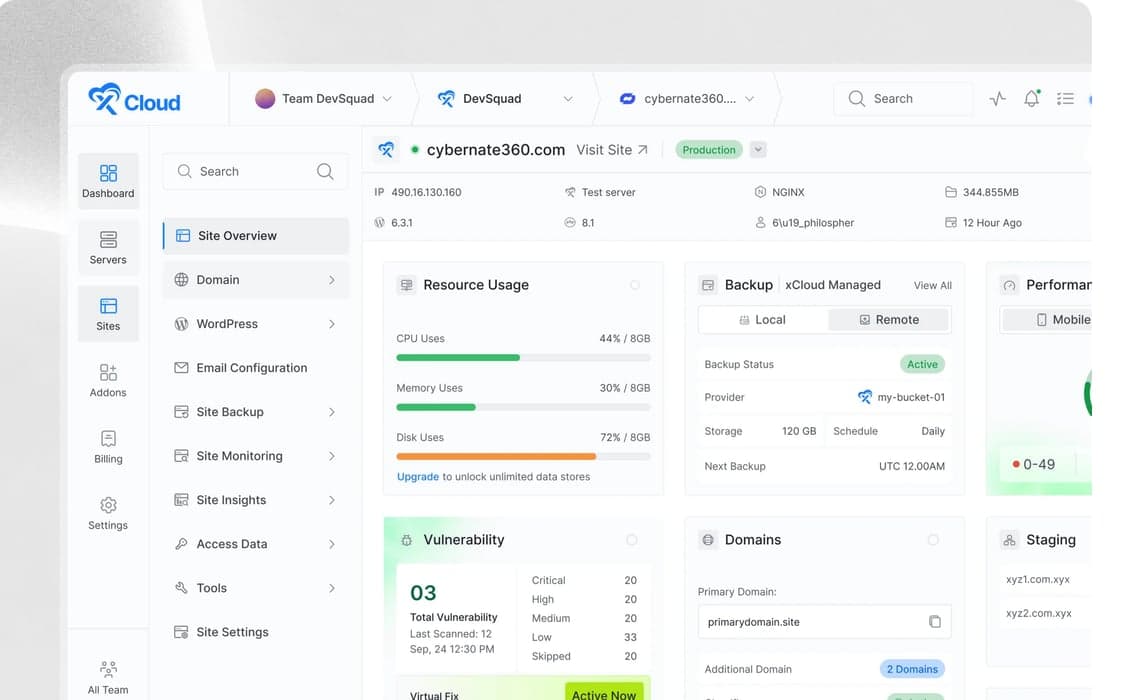Click the Upgrade link
Image resolution: width=1140 pixels, height=700 pixels.
(417, 477)
